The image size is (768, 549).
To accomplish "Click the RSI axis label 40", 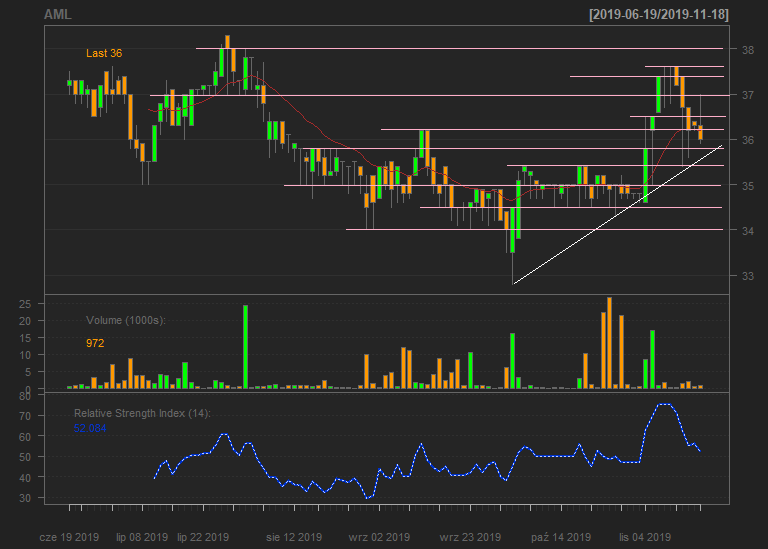I will click(x=25, y=478).
